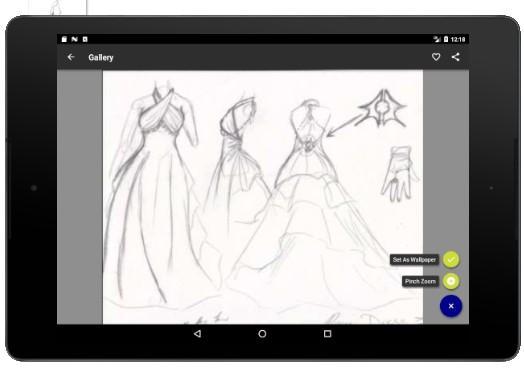Favorite the sketch with the heart icon
This screenshot has width=524, height=371.
(436, 57)
